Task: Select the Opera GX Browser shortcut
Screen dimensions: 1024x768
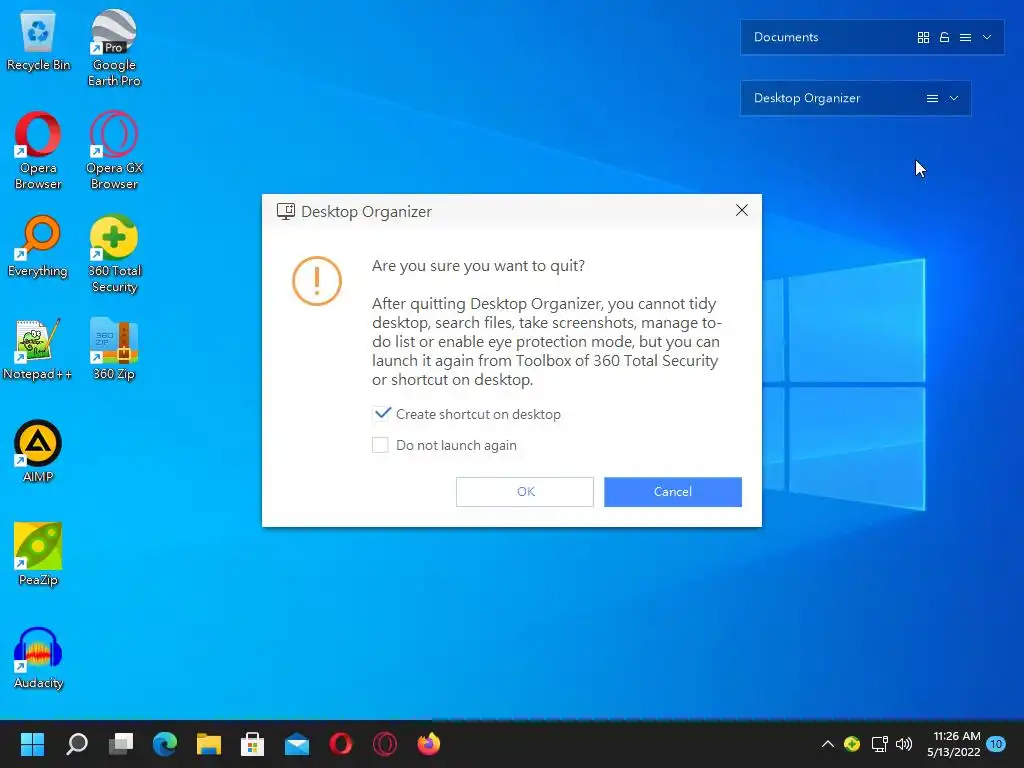Action: [114, 151]
